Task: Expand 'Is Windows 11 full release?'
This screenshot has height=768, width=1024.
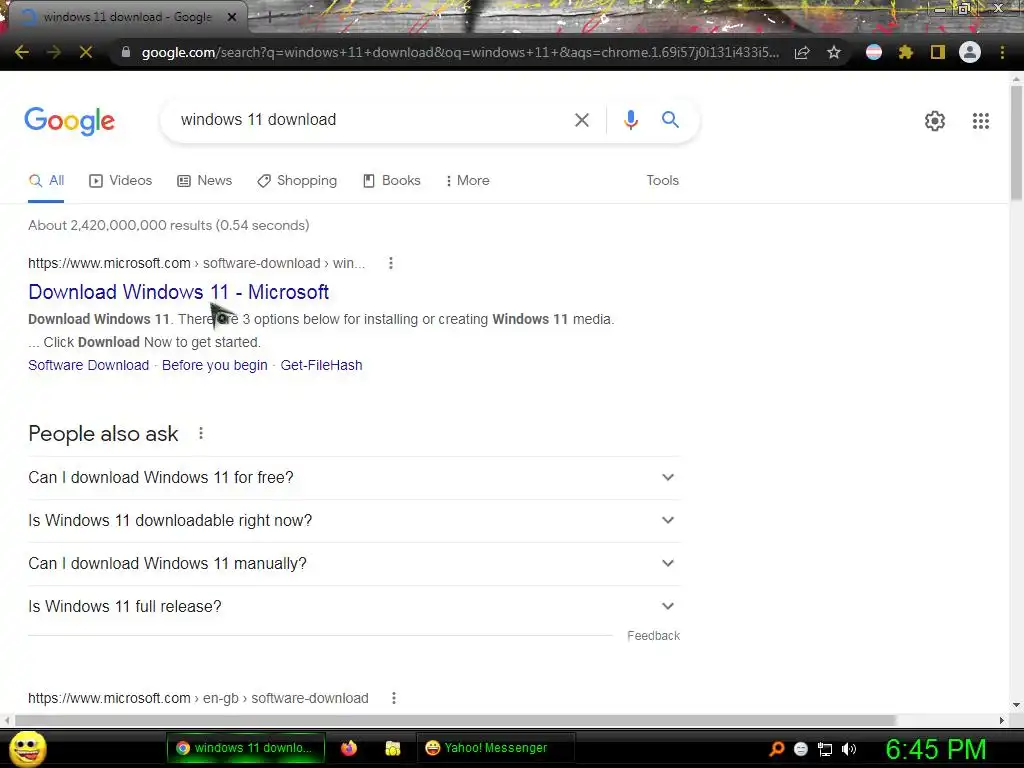Action: 354,607
